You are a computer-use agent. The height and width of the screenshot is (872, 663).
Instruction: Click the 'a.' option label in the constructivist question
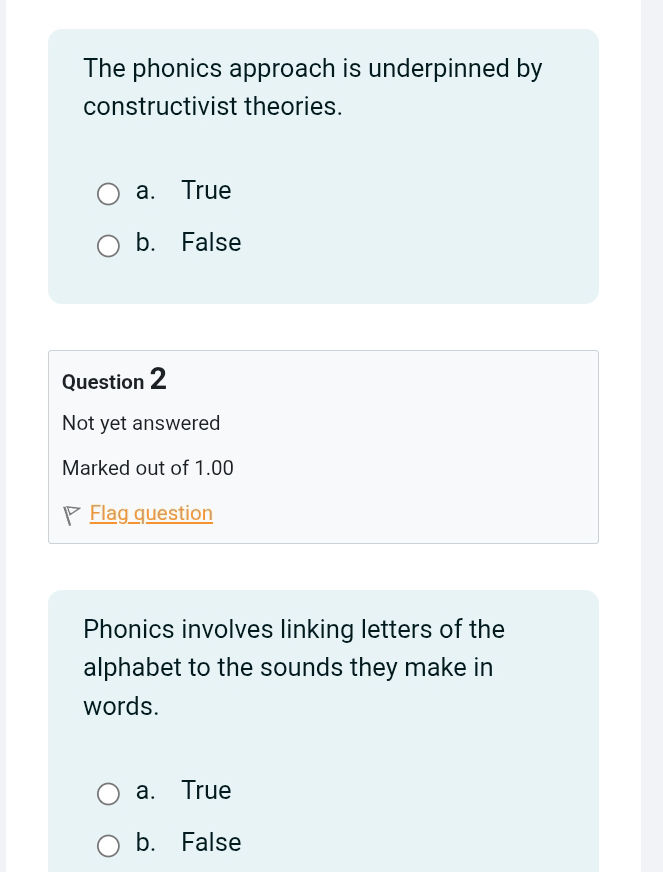coord(145,191)
